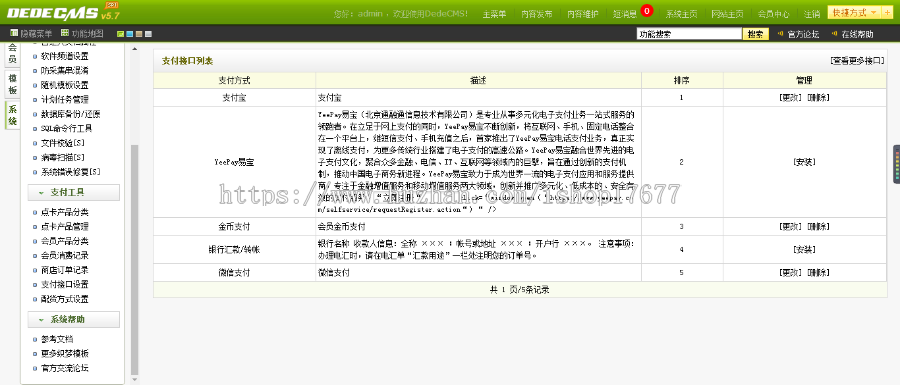Open 会员中心 from the top bar
This screenshot has width=900, height=385.
773,14
